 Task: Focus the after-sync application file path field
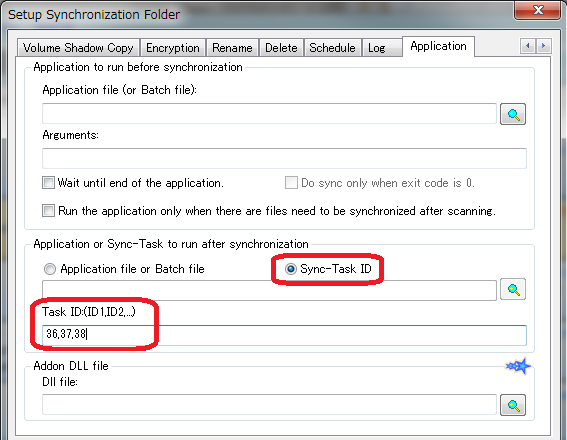click(x=269, y=290)
